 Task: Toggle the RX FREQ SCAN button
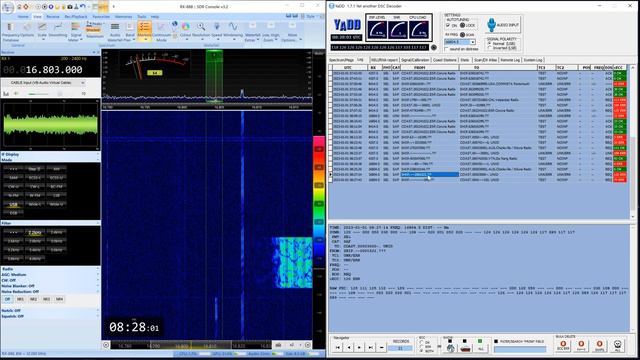pyautogui.click(x=462, y=35)
